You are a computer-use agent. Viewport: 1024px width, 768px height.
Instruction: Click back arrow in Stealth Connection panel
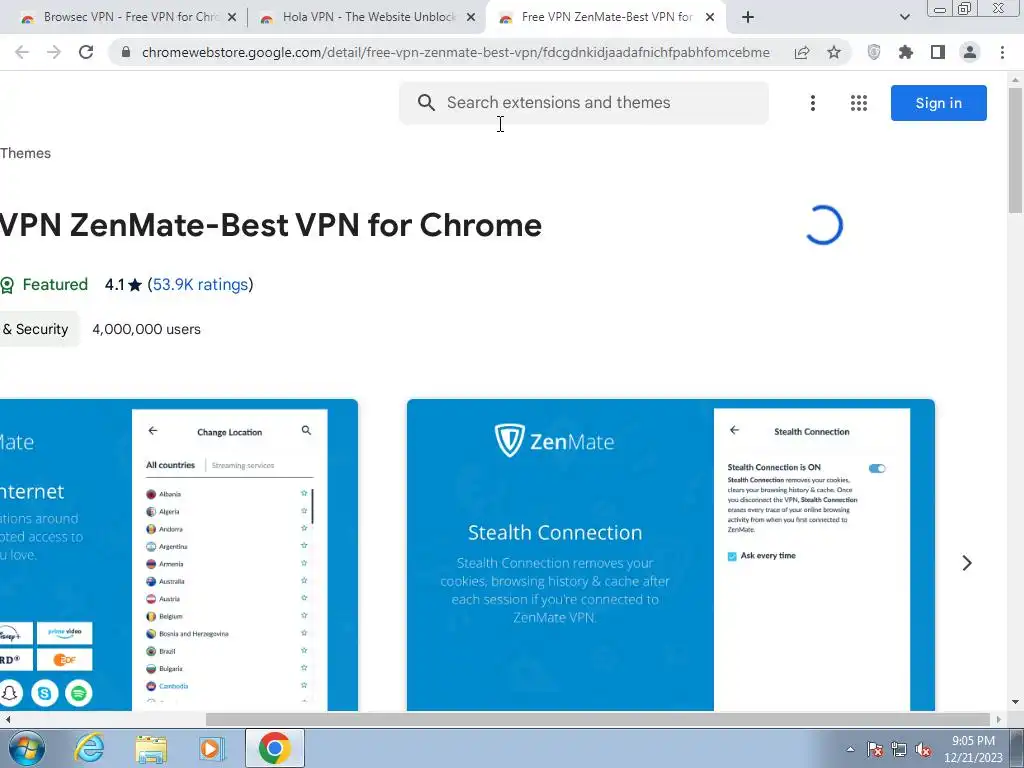coord(735,430)
